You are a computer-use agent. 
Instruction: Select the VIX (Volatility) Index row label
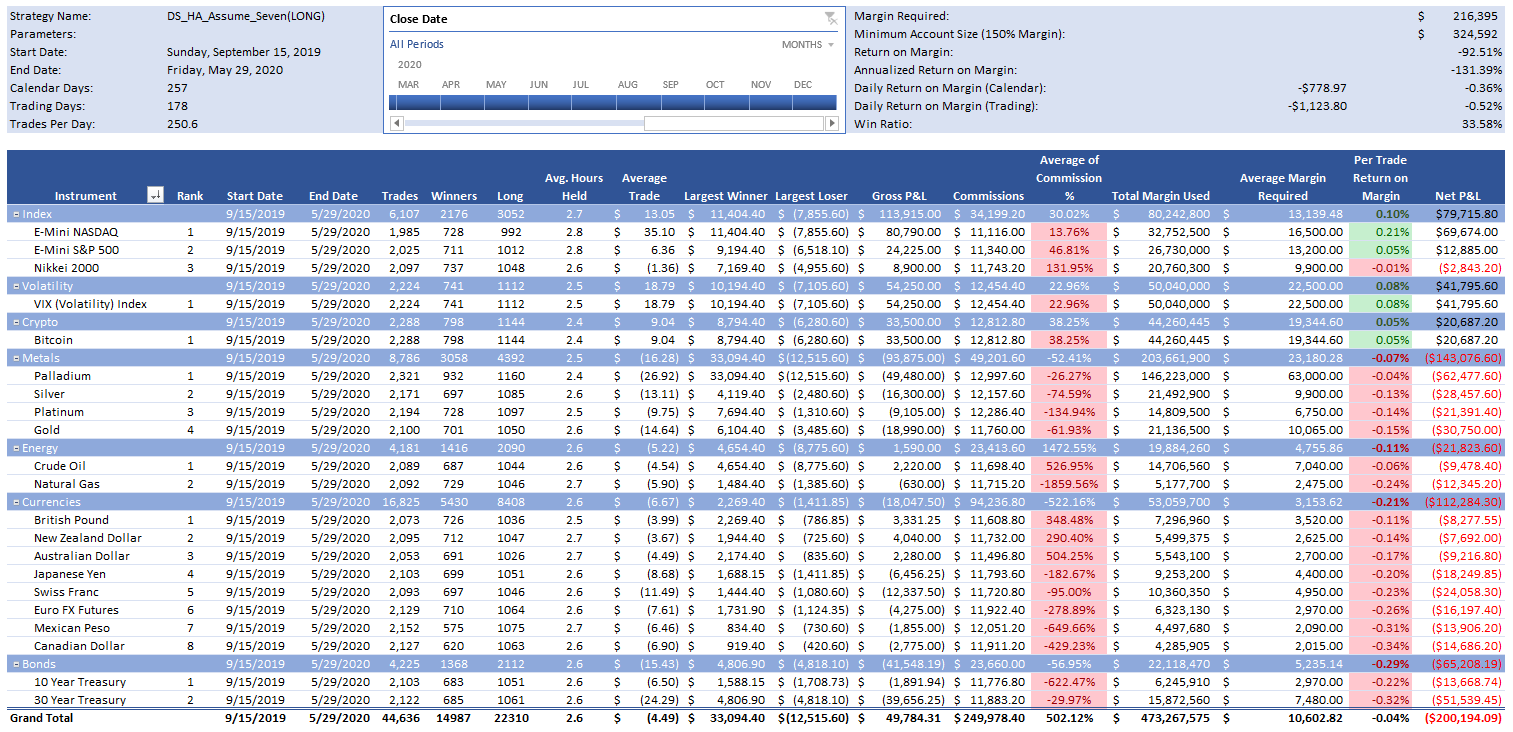click(x=90, y=304)
